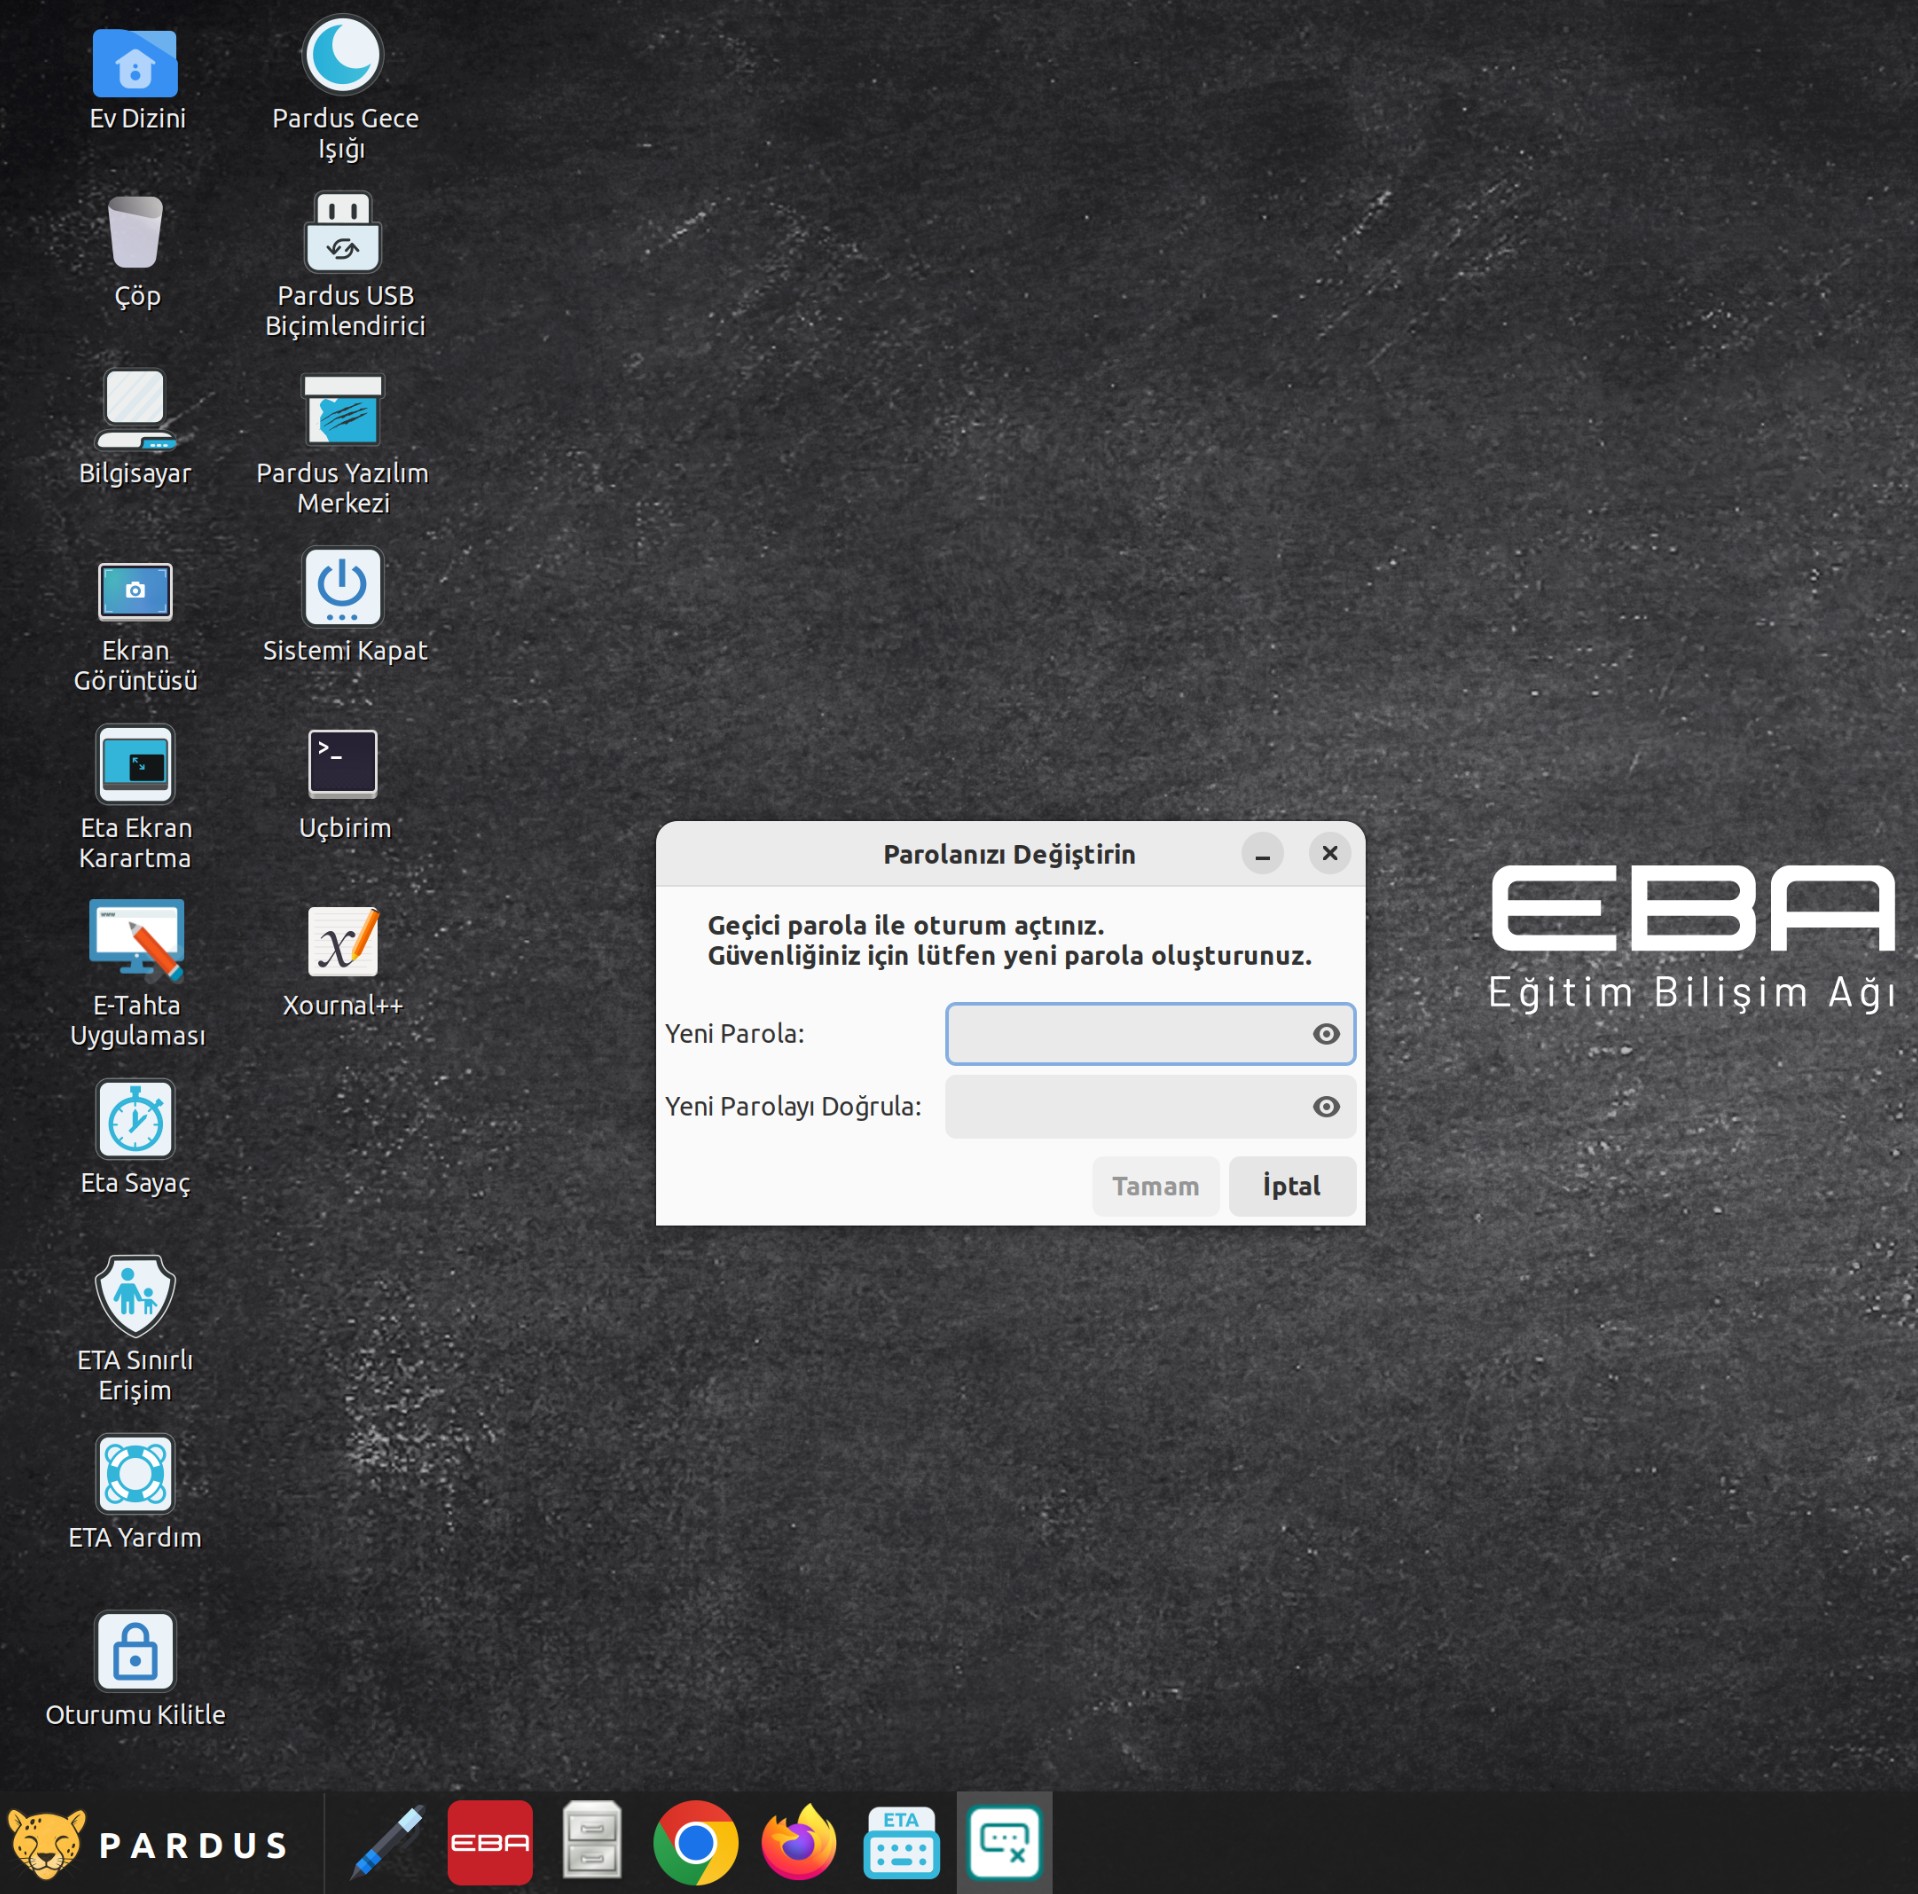
Task: Open the Çöp trash icon
Action: click(135, 232)
